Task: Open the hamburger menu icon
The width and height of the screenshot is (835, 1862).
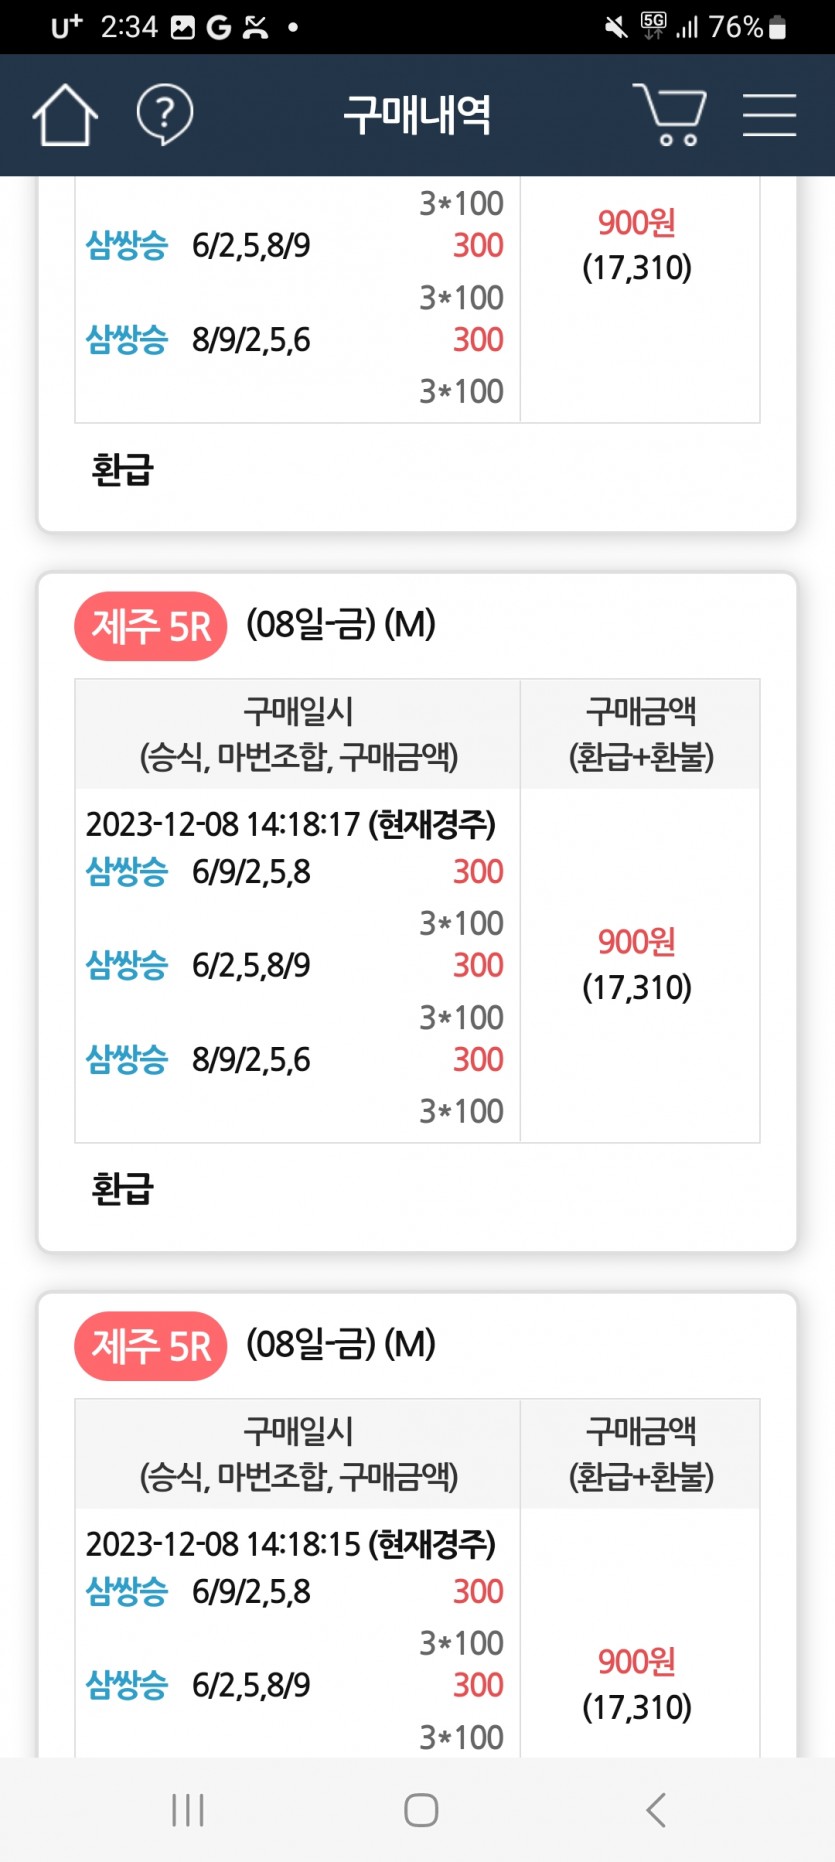Action: (x=769, y=115)
